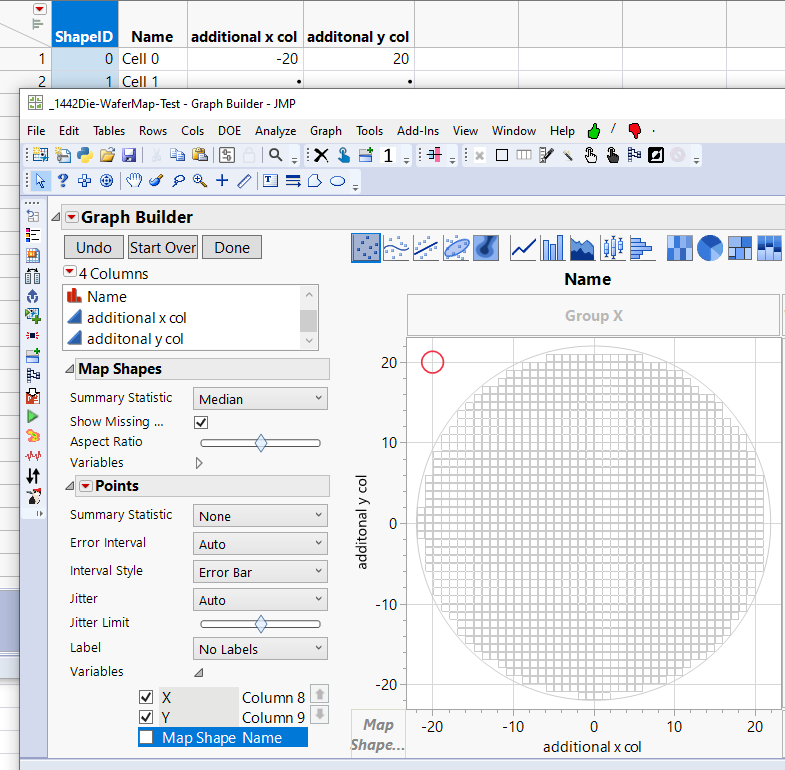
Task: Uncheck the X variable checkbox
Action: 147,697
